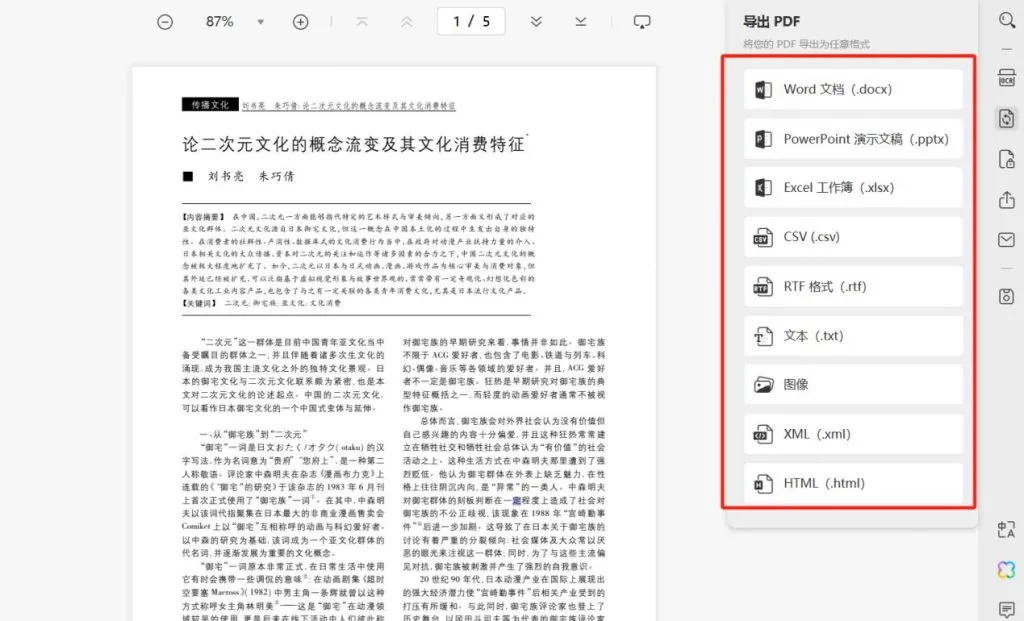
Task: Start slideshow presentation mode
Action: coord(642,22)
